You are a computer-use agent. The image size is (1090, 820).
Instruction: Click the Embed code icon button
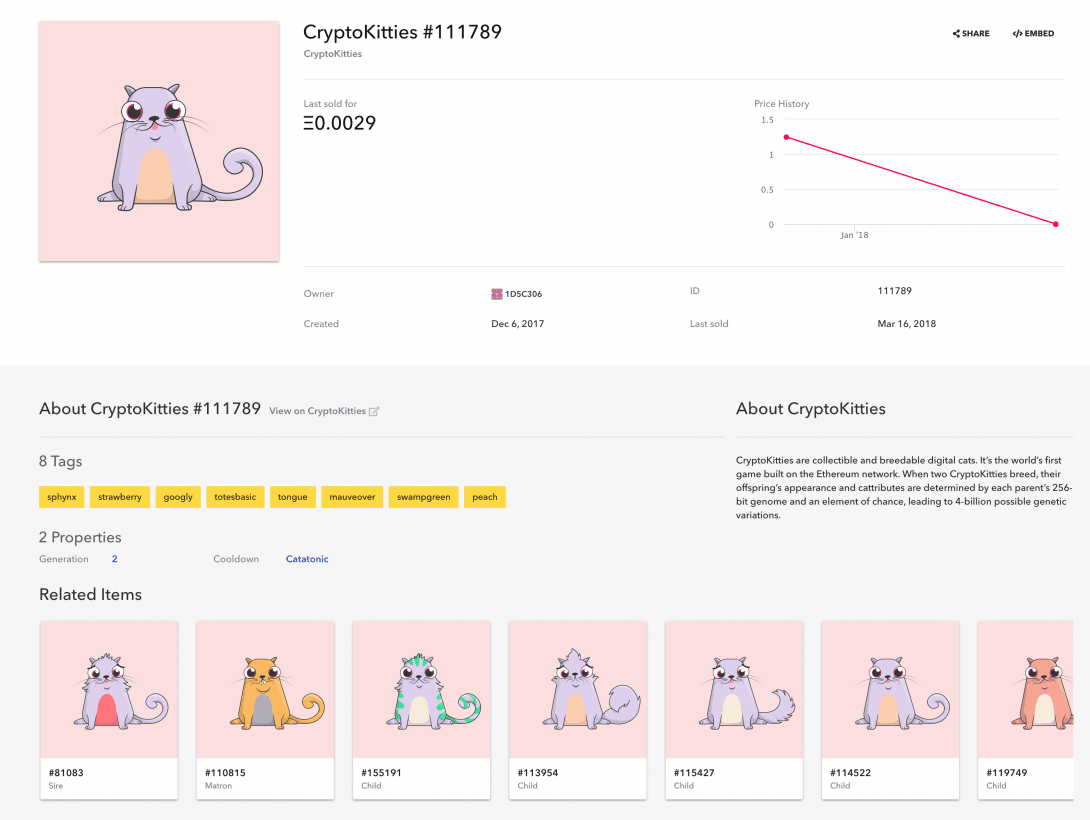pos(1017,34)
